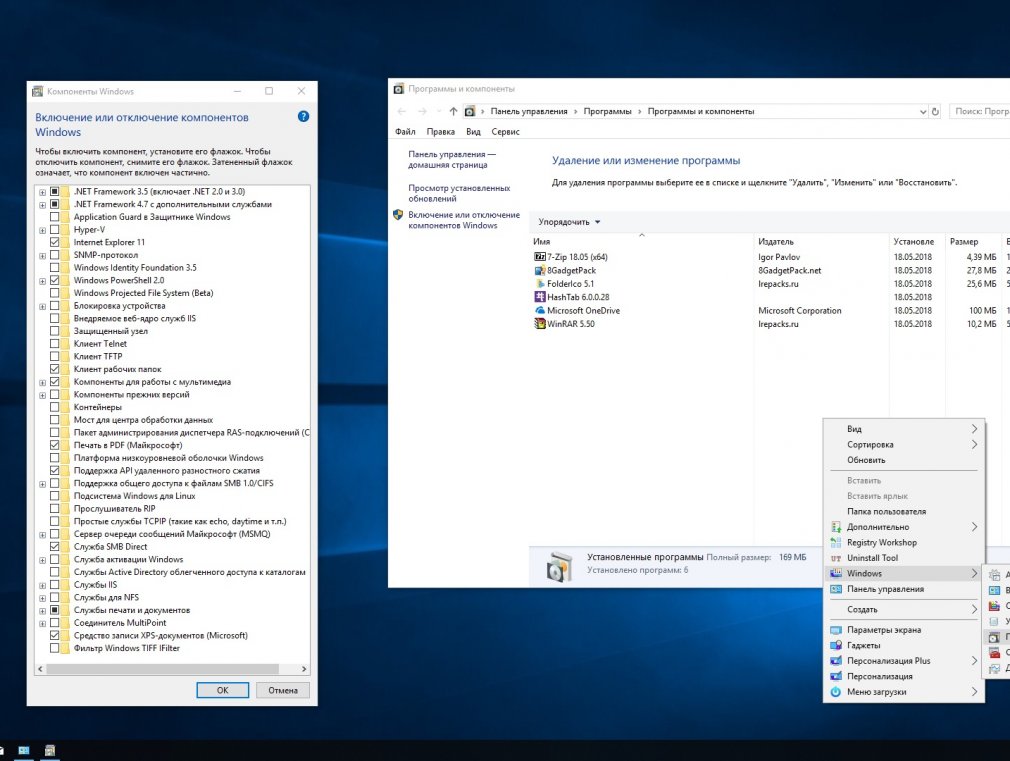Viewport: 1010px width, 761px height.
Task: Enable Подсистема Windows для Linux checkbox
Action: (55, 496)
